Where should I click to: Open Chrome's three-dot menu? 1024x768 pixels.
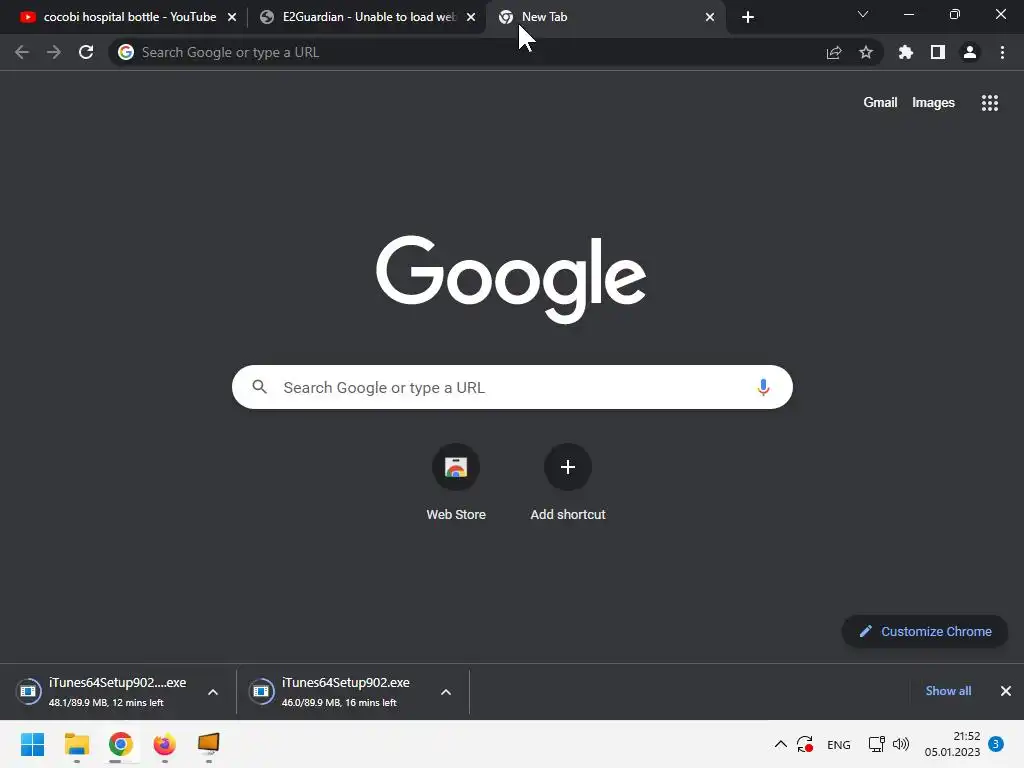1002,52
